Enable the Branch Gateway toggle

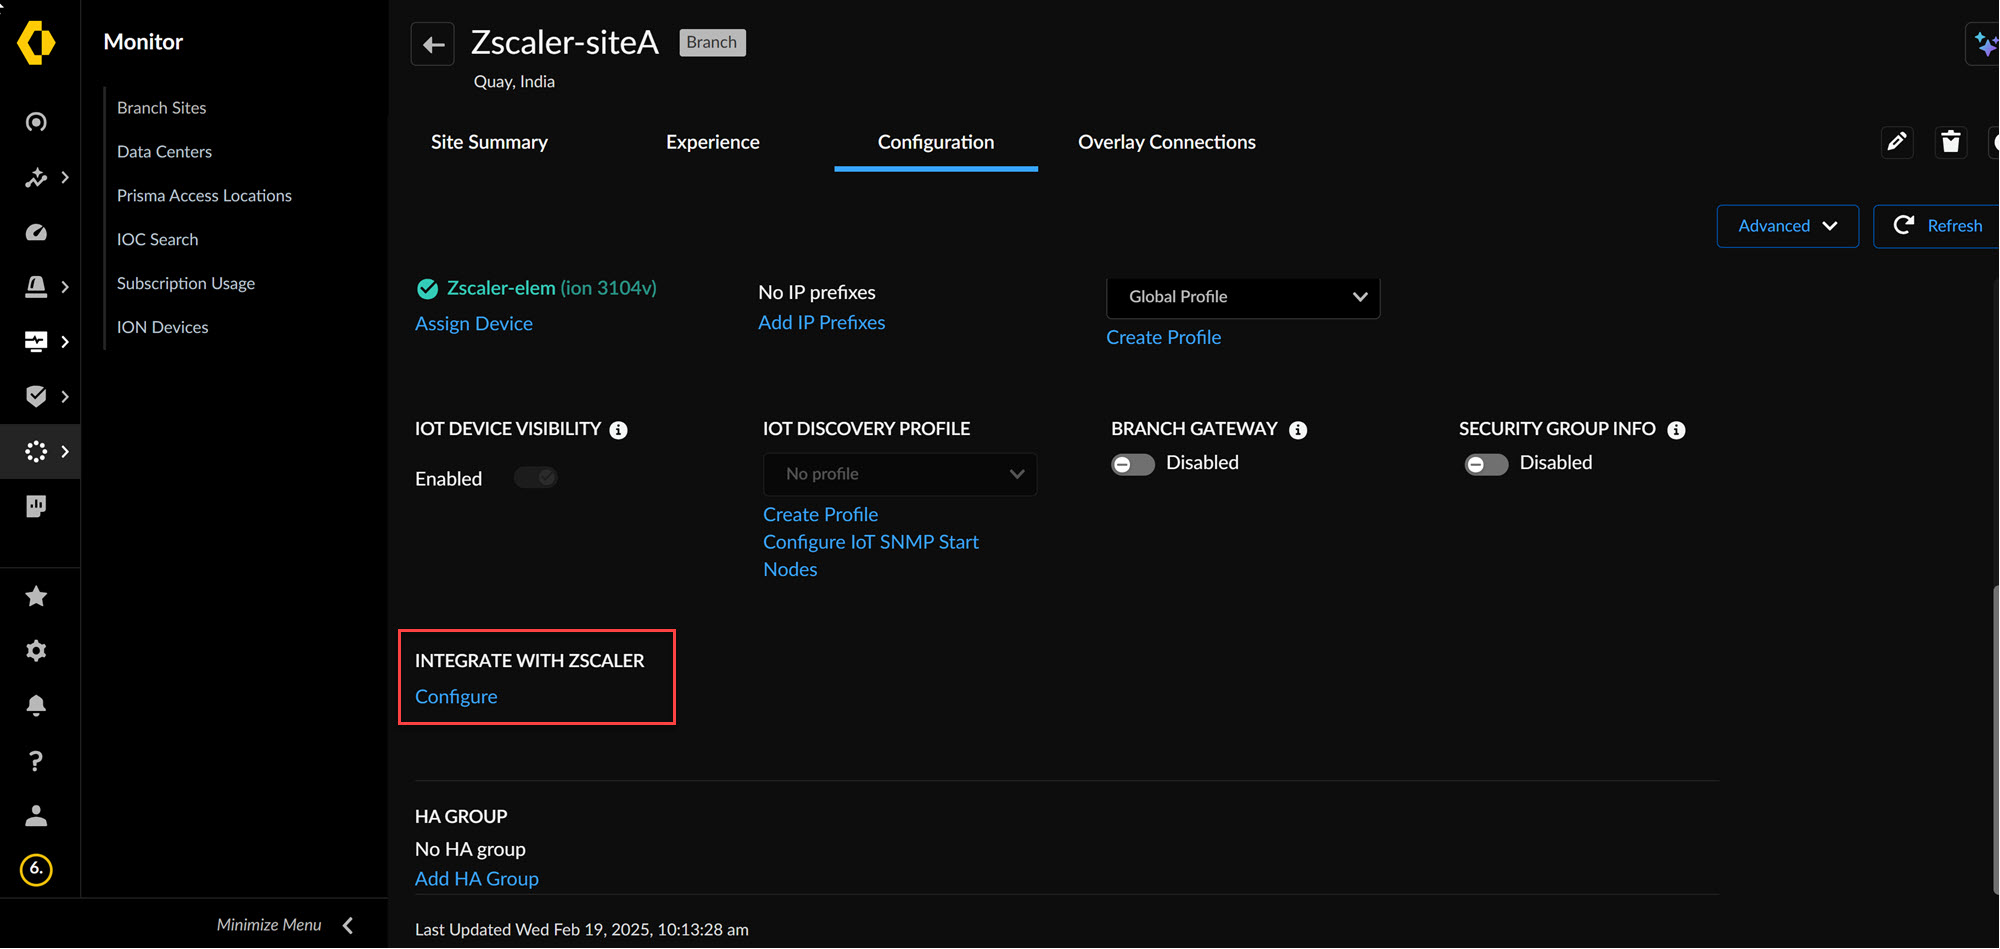[1132, 464]
